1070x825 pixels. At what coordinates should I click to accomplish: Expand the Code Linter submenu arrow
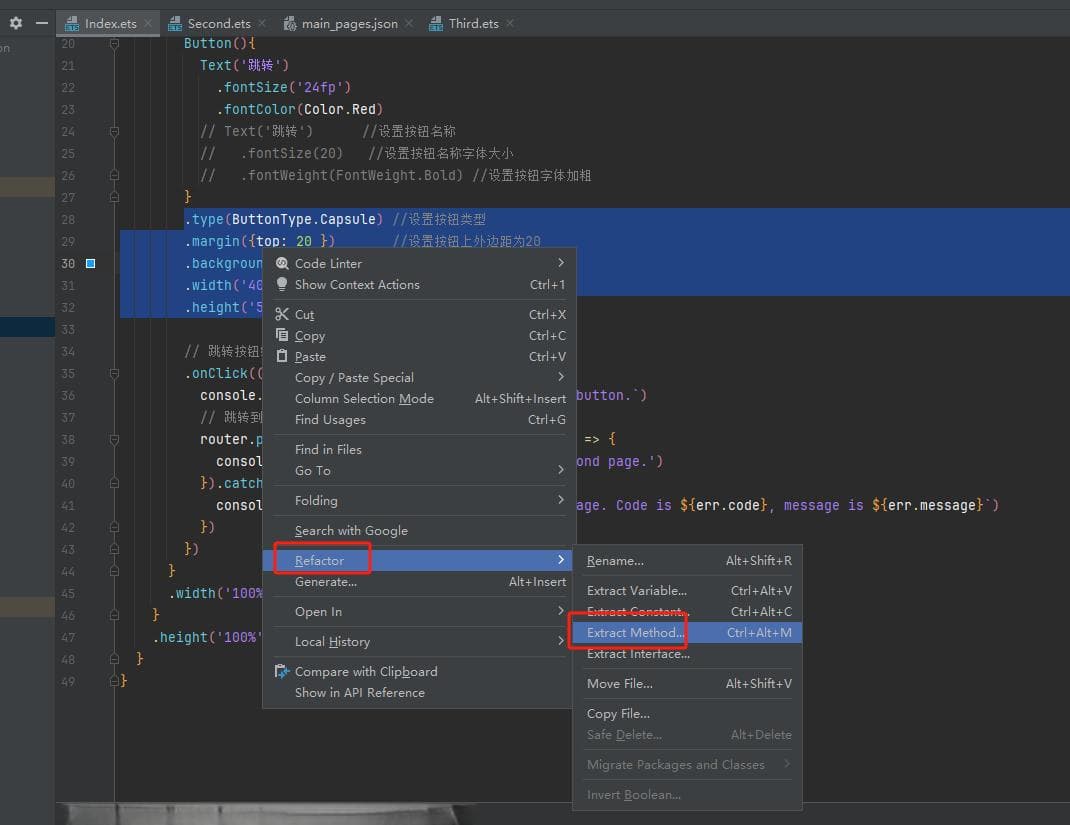pos(561,263)
